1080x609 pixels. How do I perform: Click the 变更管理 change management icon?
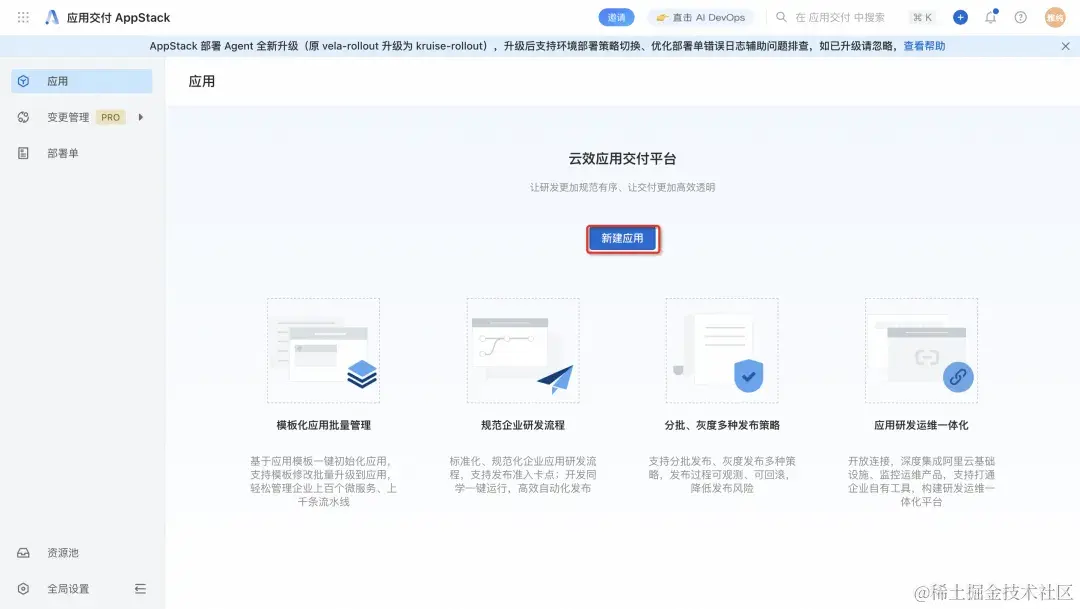click(x=22, y=116)
